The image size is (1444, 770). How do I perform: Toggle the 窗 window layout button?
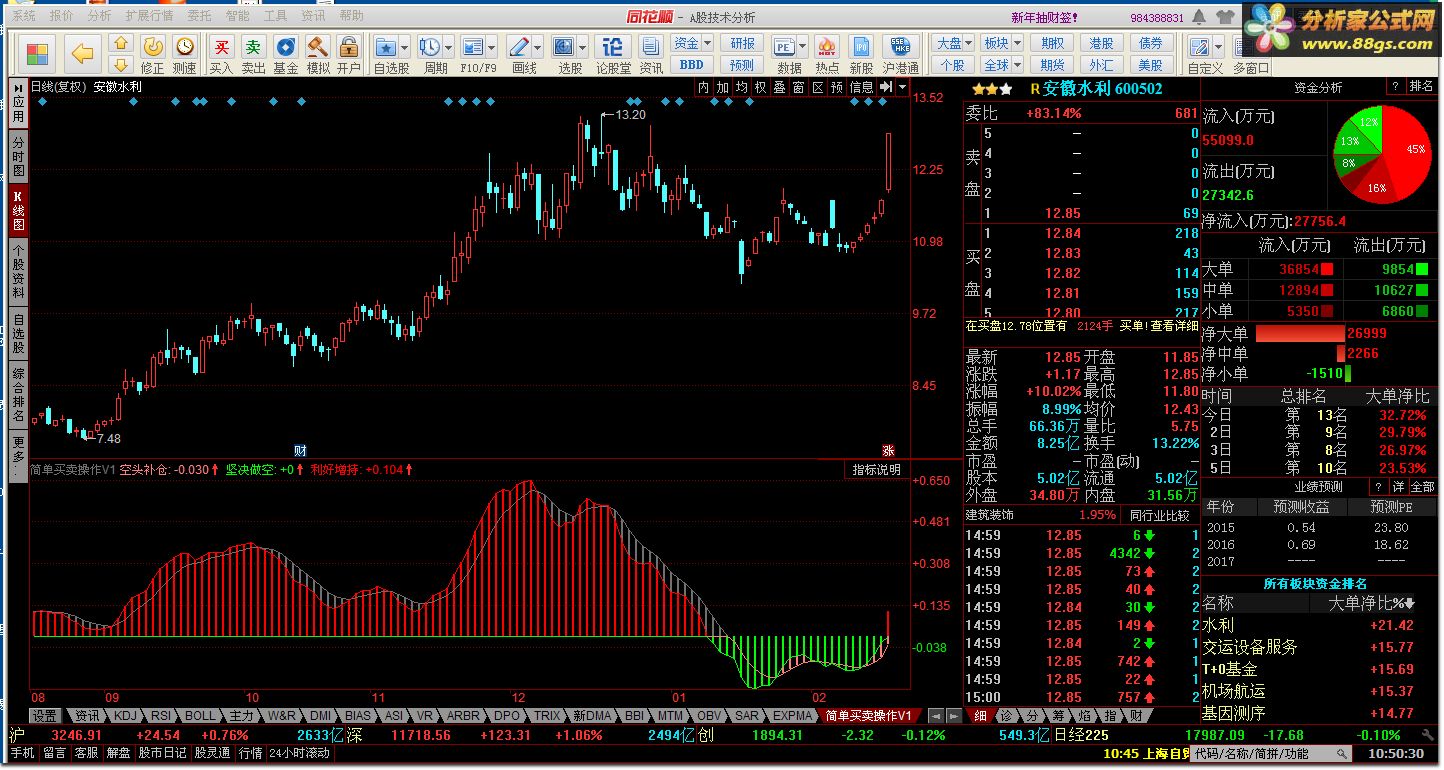[799, 88]
